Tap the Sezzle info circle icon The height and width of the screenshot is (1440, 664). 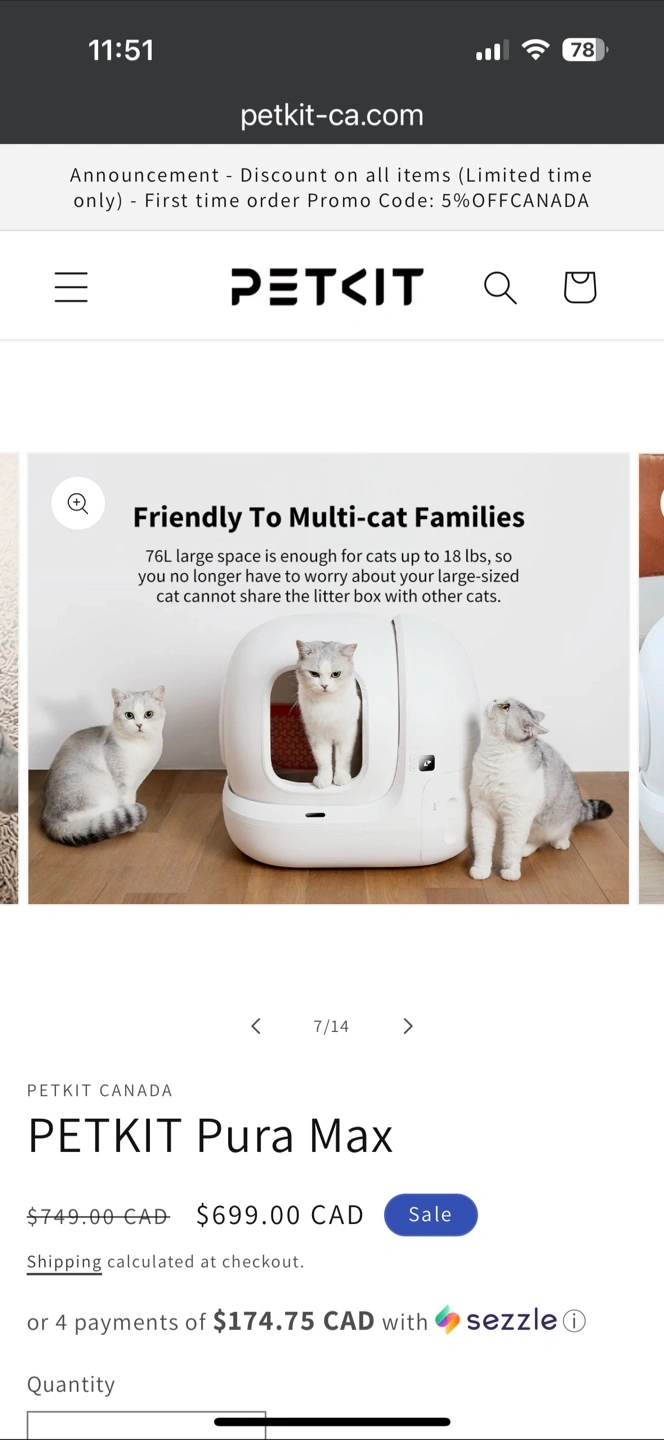coord(574,1321)
